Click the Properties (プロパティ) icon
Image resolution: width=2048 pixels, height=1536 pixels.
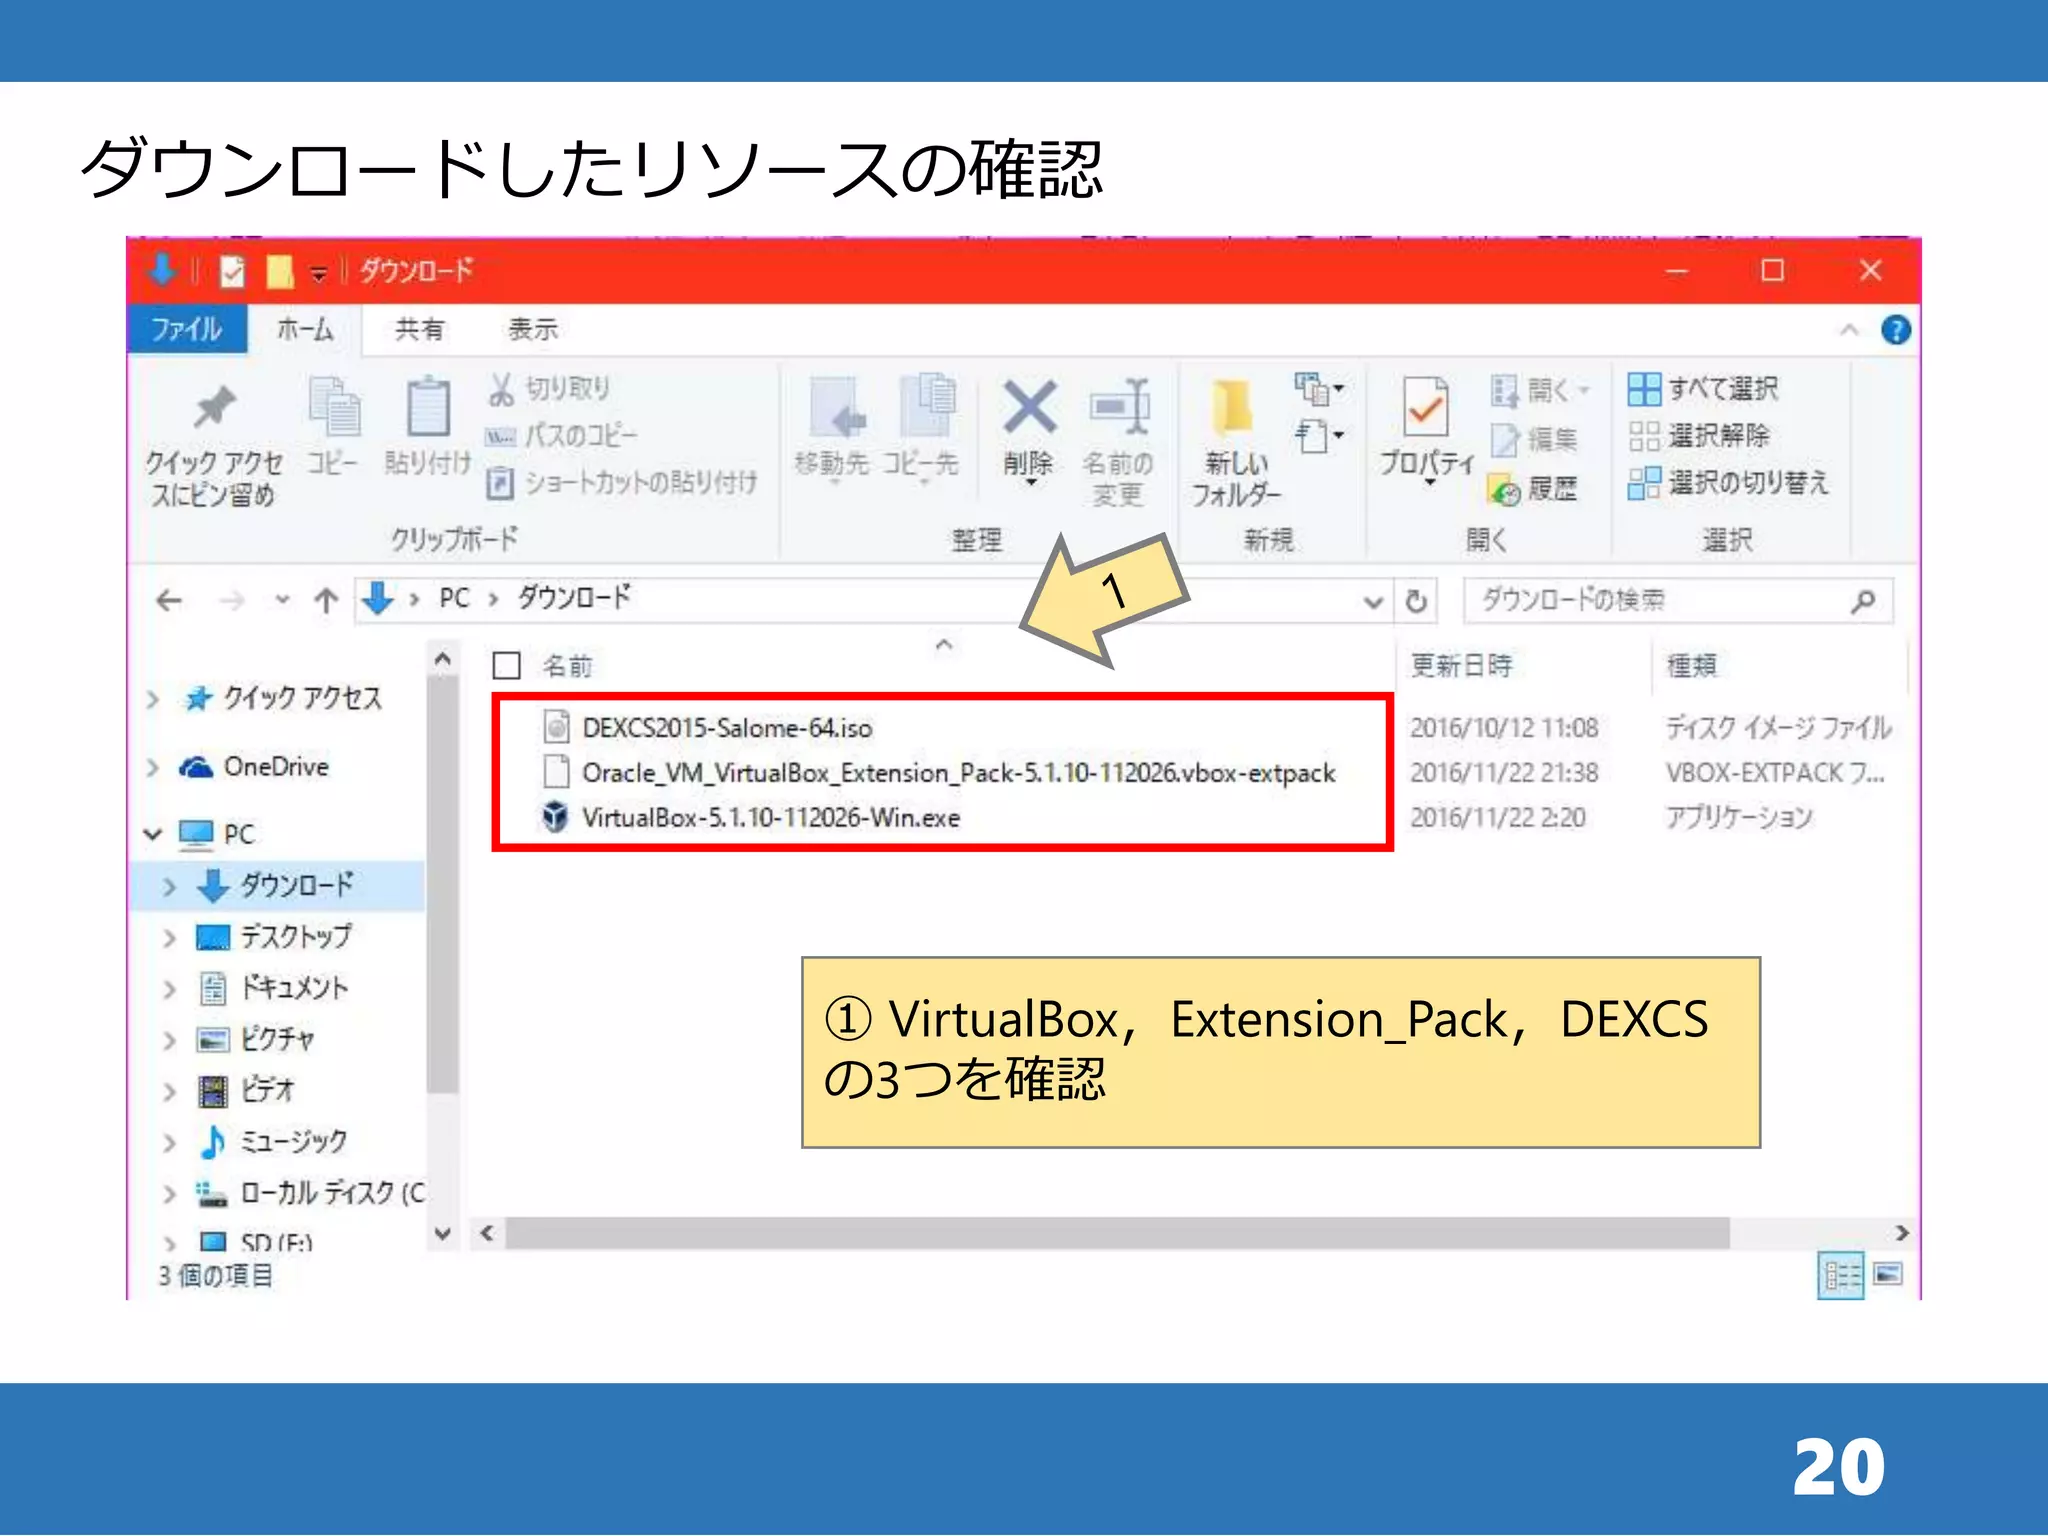pos(1425,406)
